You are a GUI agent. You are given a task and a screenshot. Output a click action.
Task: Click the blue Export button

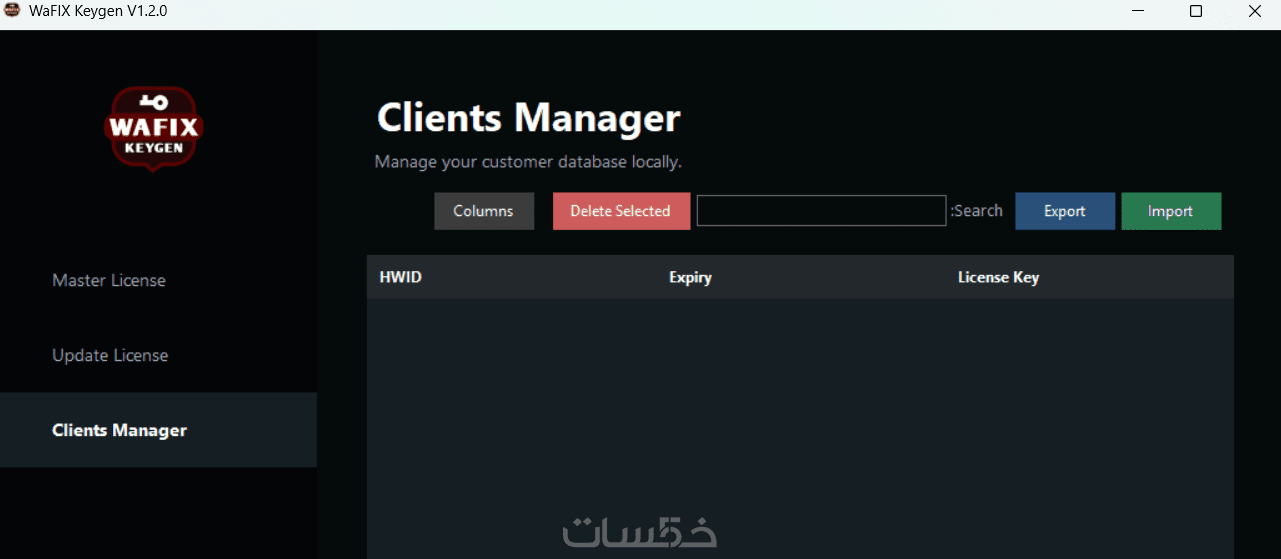[1065, 211]
